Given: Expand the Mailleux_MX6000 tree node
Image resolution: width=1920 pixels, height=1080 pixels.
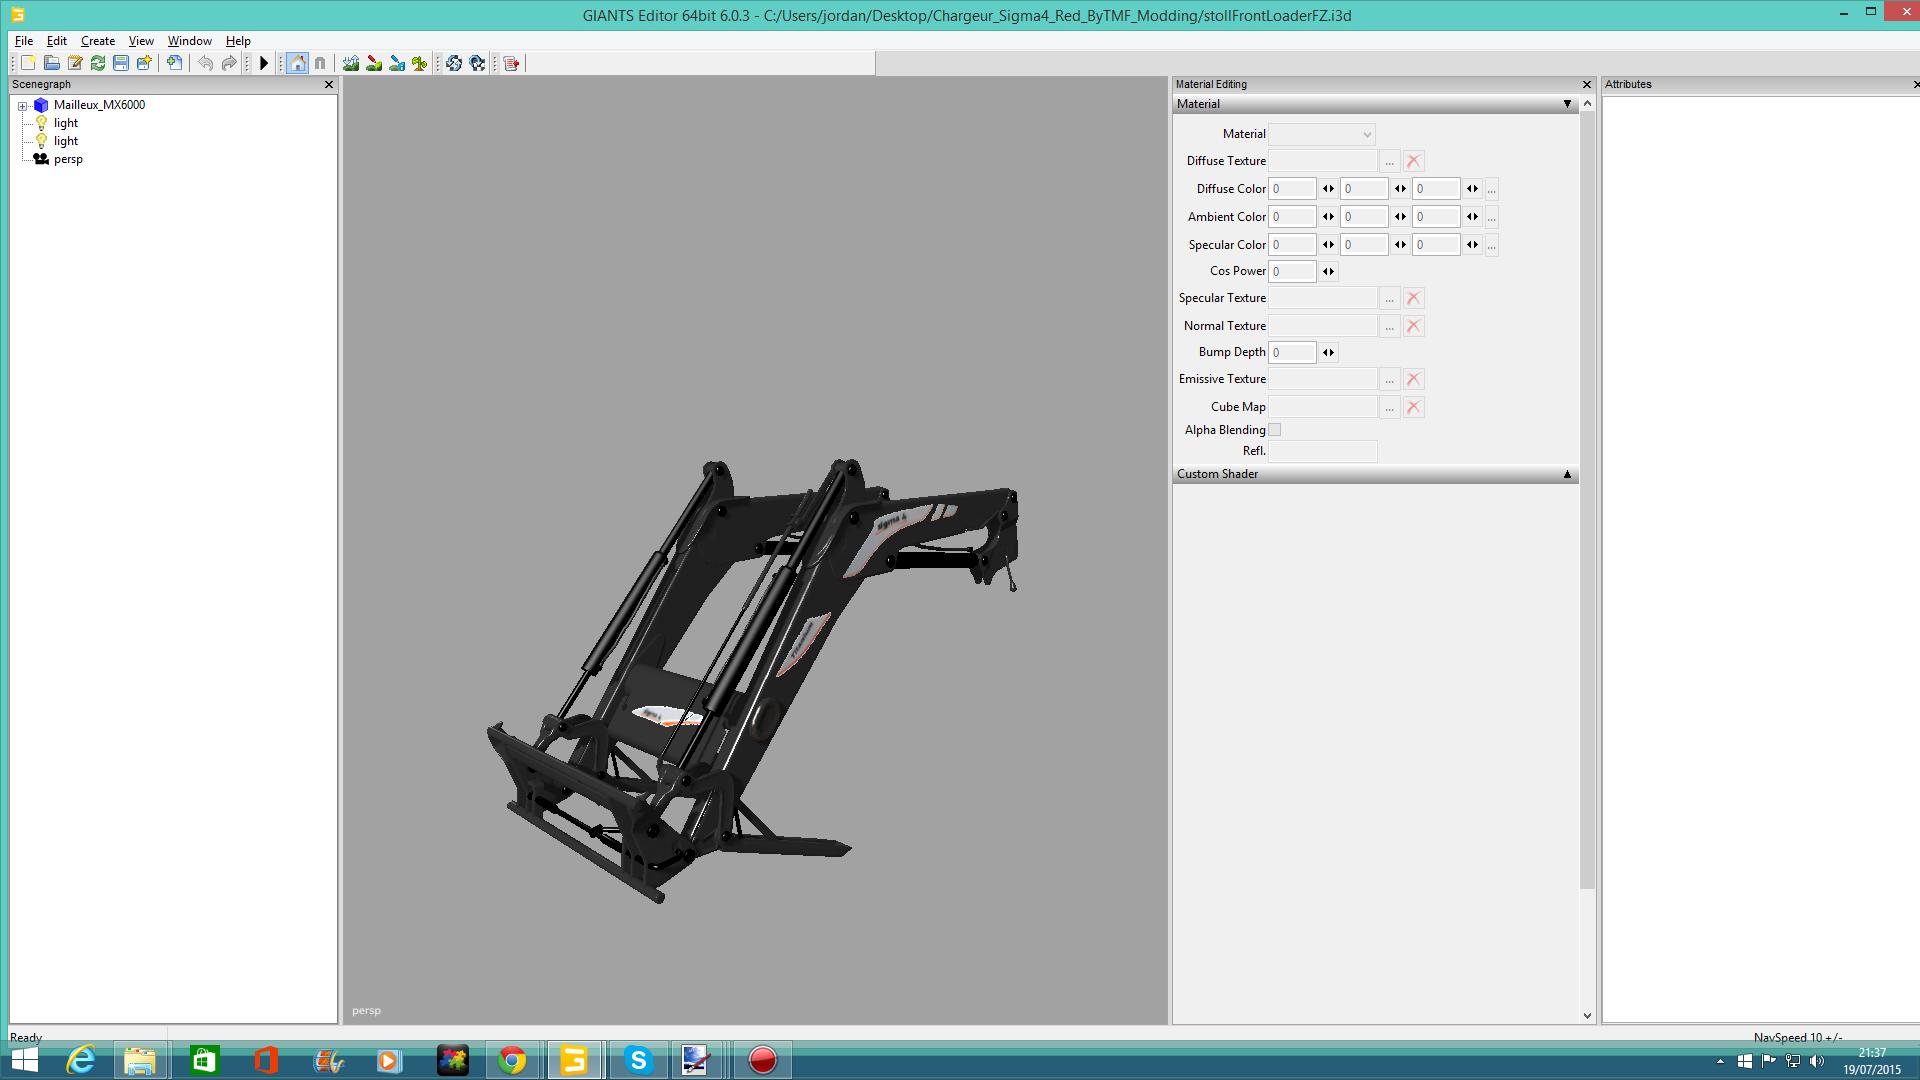Looking at the screenshot, I should click(x=22, y=105).
